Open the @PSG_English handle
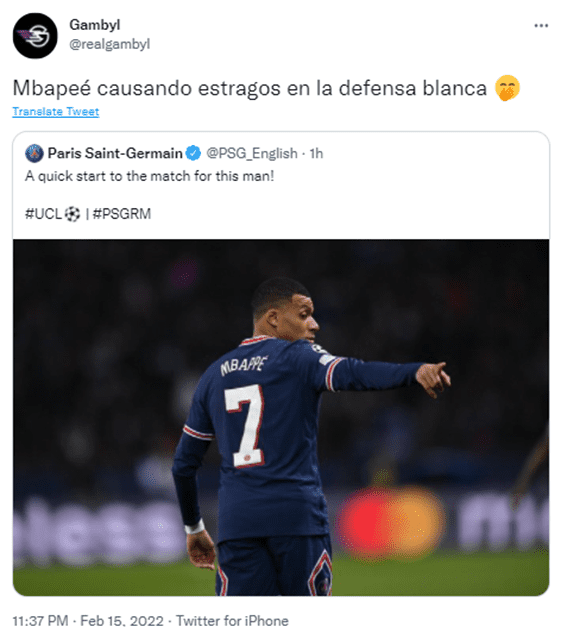Screen dimensions: 561x627 [x=252, y=153]
